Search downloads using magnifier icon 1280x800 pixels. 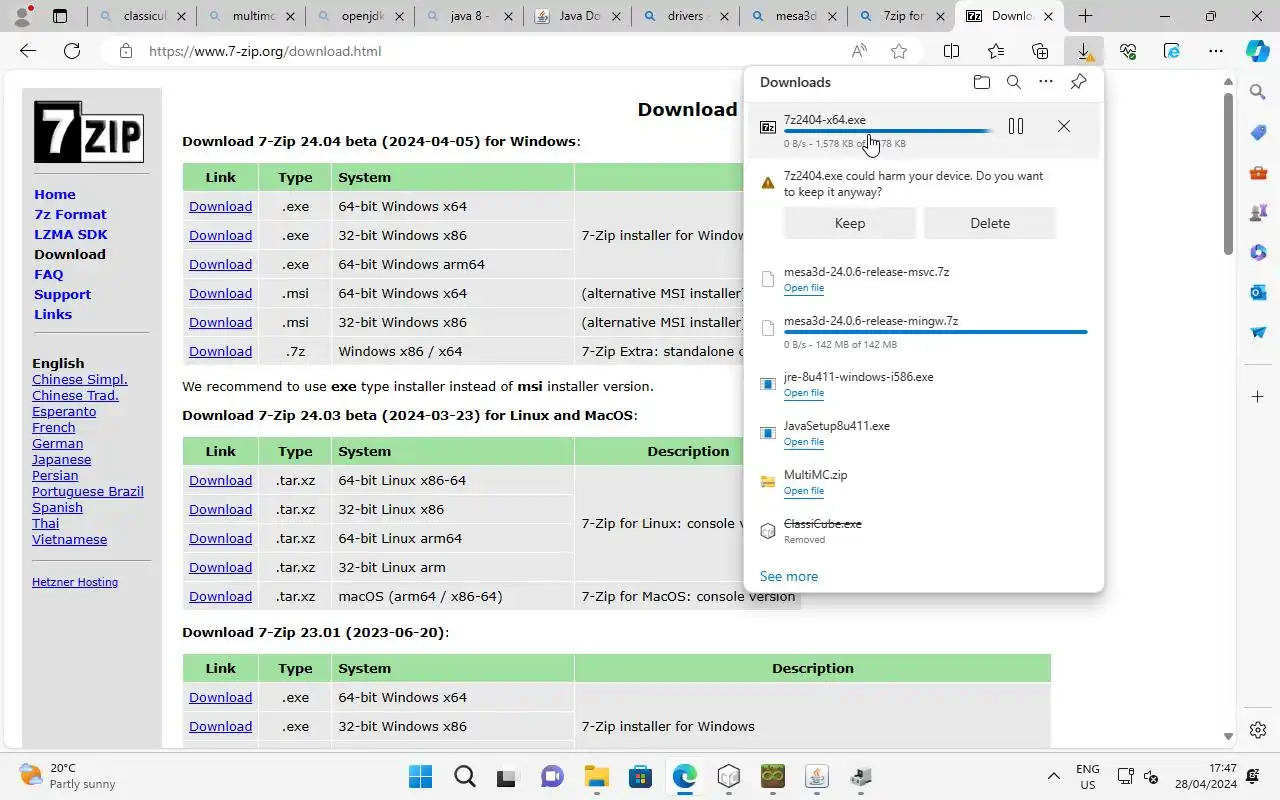[1014, 82]
